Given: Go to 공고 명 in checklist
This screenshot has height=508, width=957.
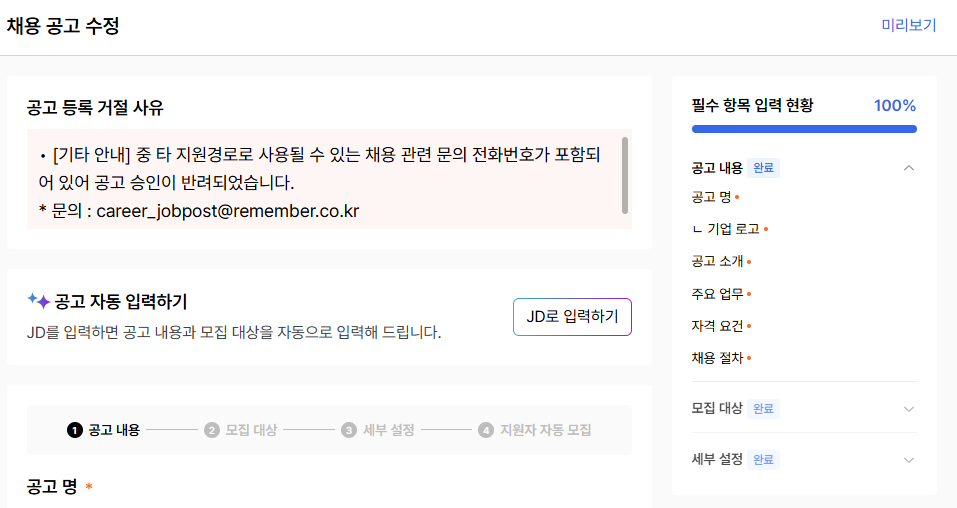Looking at the screenshot, I should pyautogui.click(x=710, y=197).
